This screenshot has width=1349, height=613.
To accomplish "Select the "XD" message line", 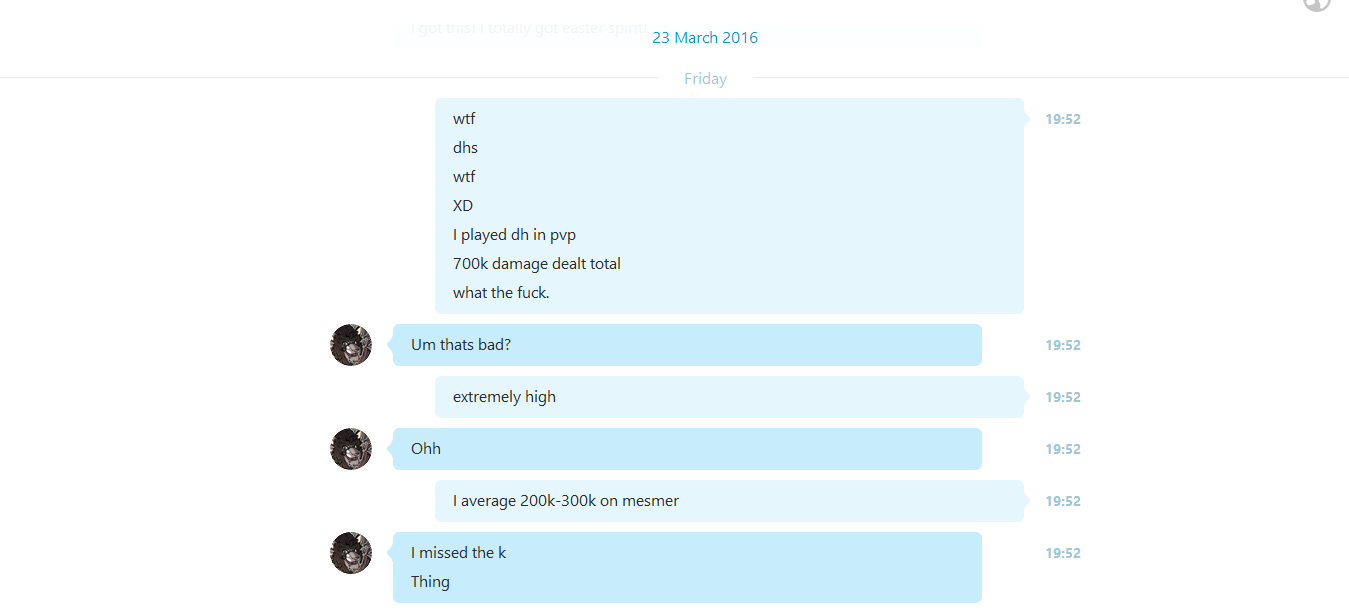I will click(x=463, y=206).
